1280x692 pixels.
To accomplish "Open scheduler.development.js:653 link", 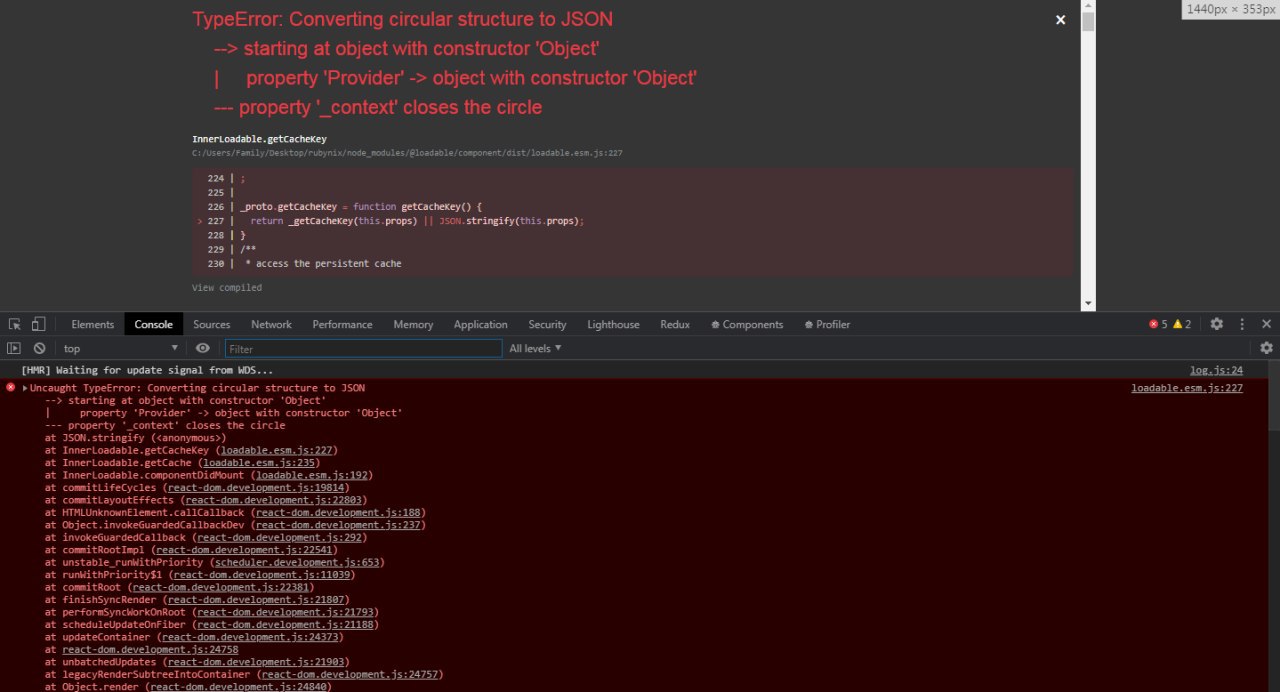I will click(x=298, y=563).
